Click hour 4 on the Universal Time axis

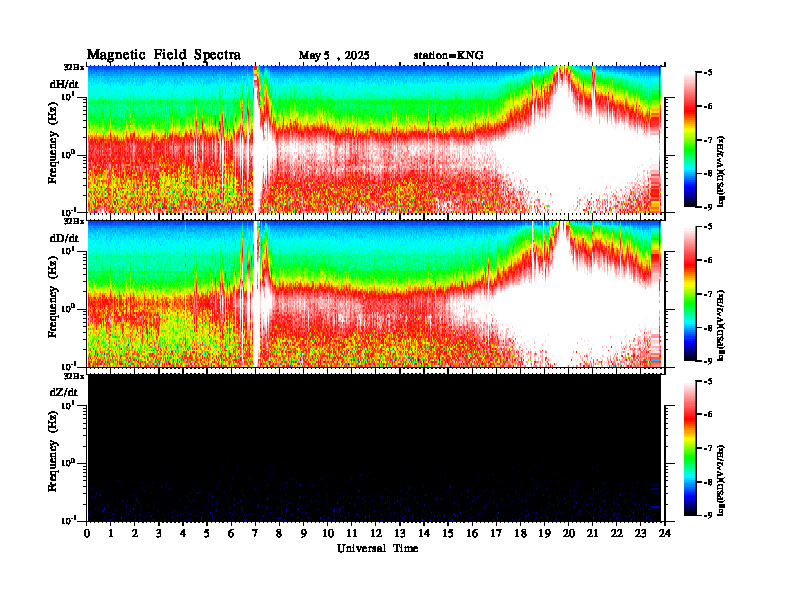[183, 533]
